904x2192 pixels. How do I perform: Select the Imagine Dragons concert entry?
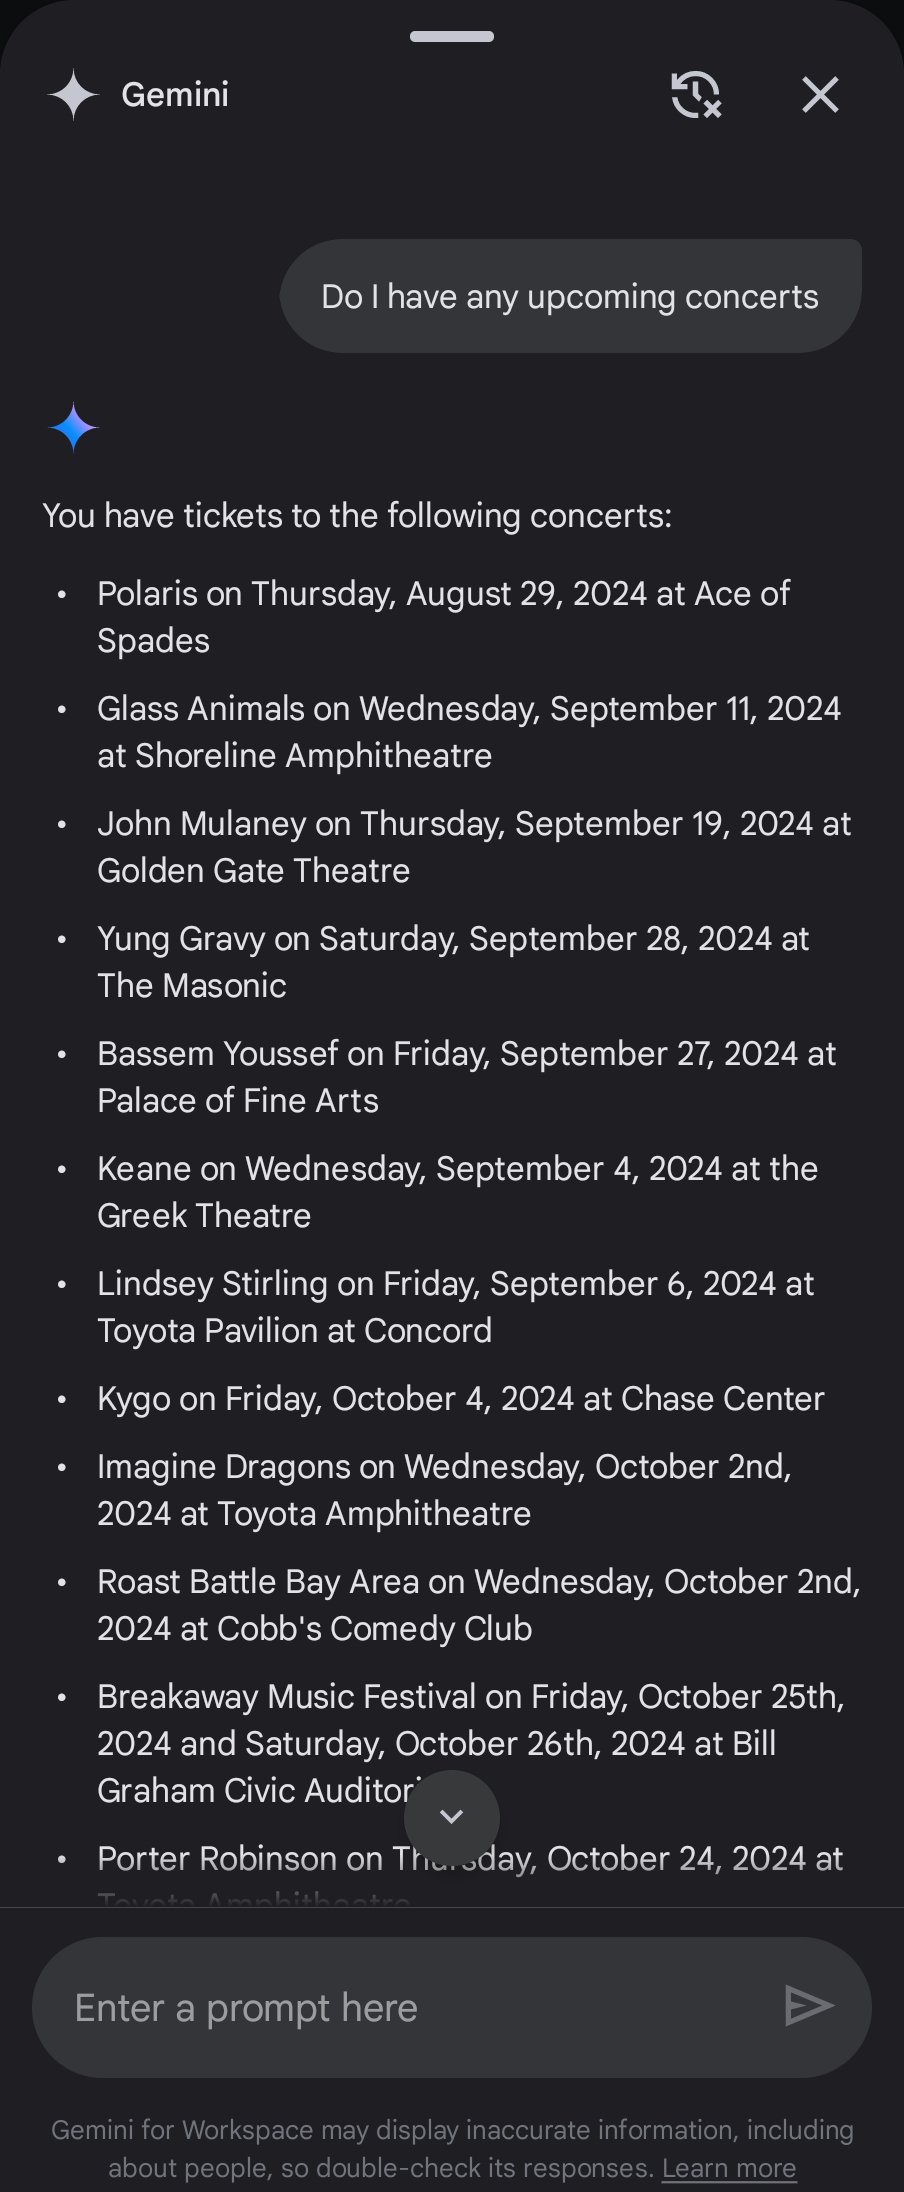[444, 1490]
